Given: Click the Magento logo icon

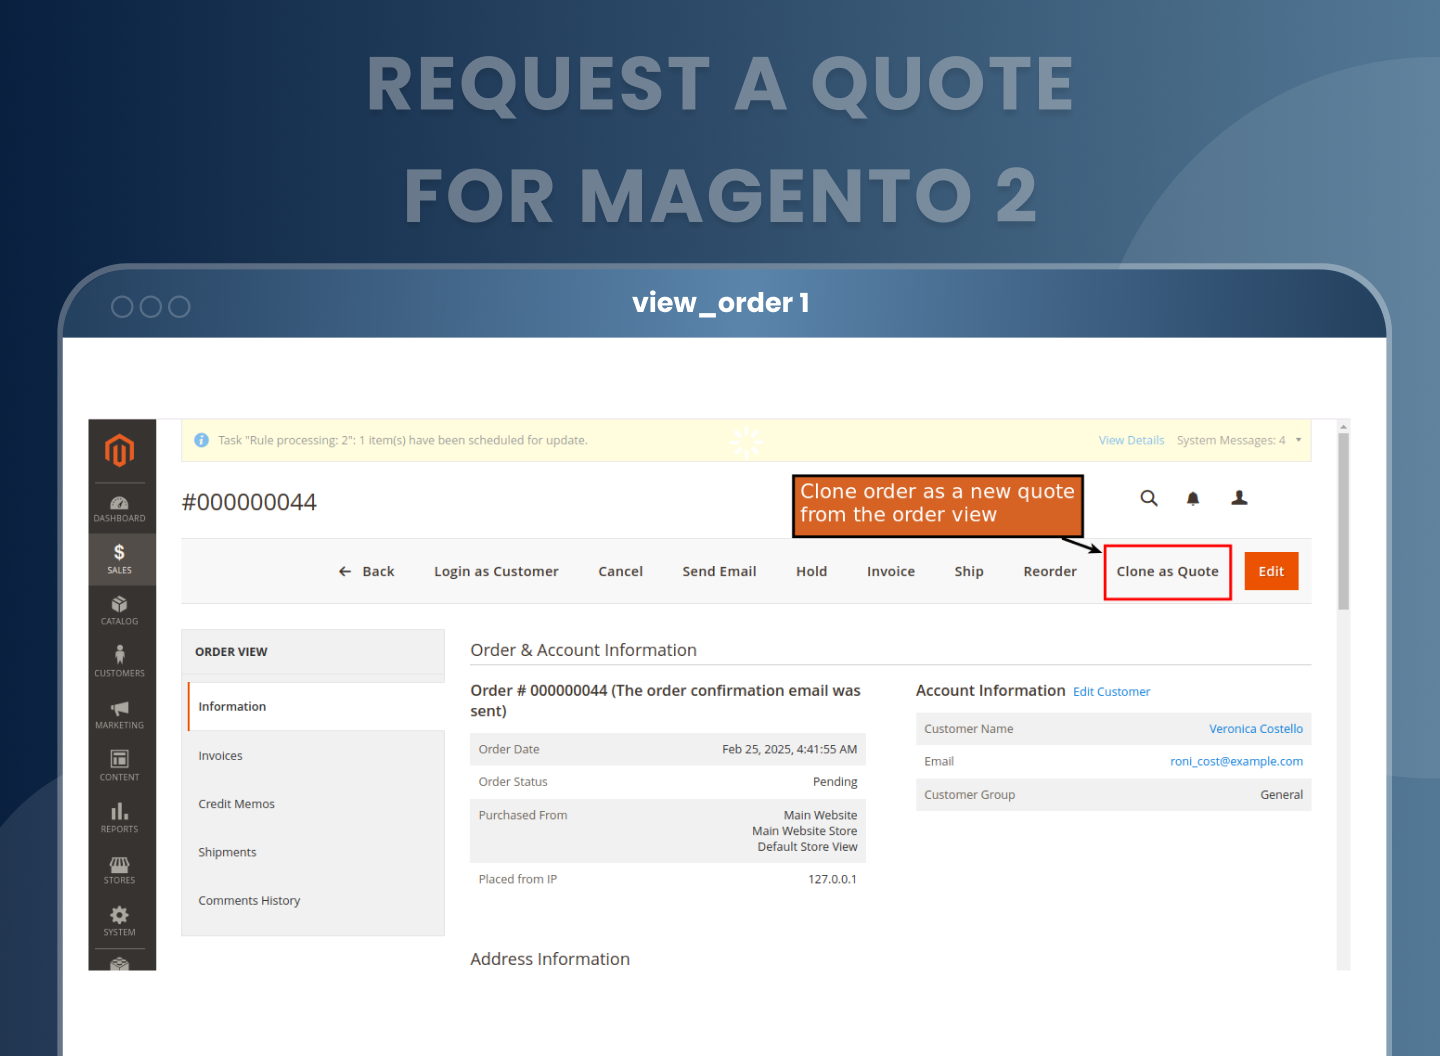Looking at the screenshot, I should [x=120, y=451].
